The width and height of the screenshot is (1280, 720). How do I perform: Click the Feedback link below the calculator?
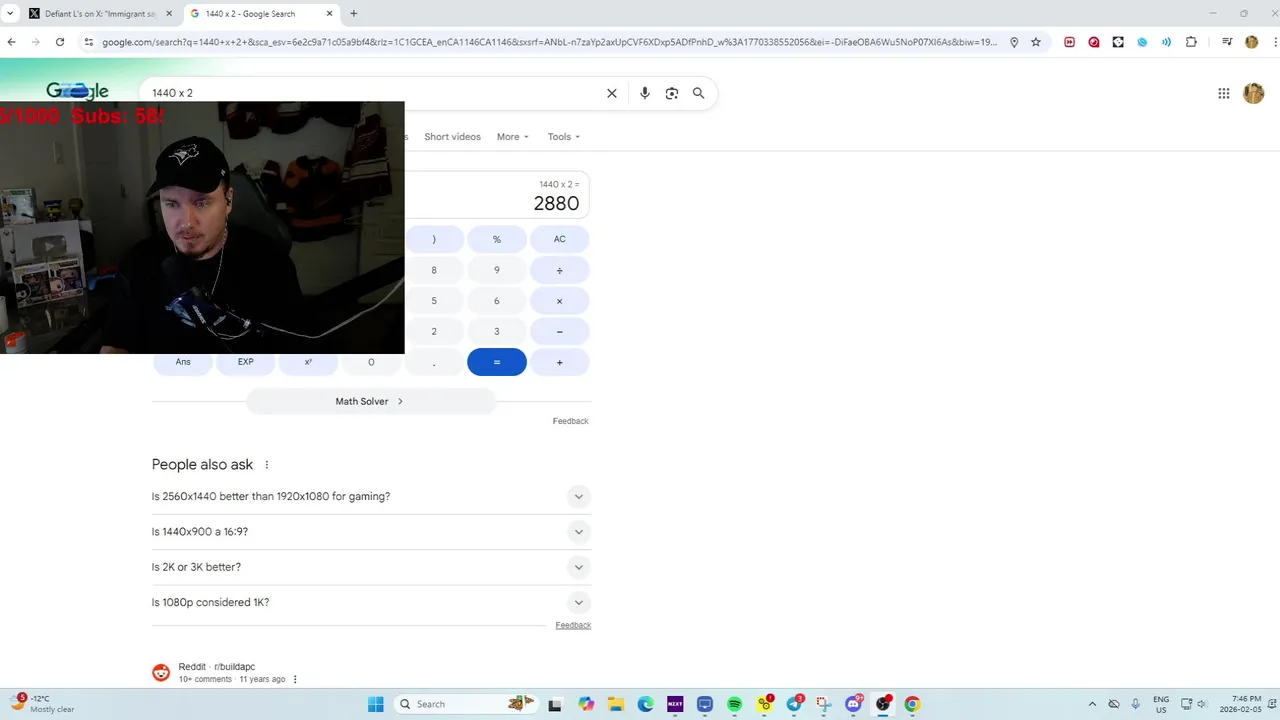coord(571,421)
